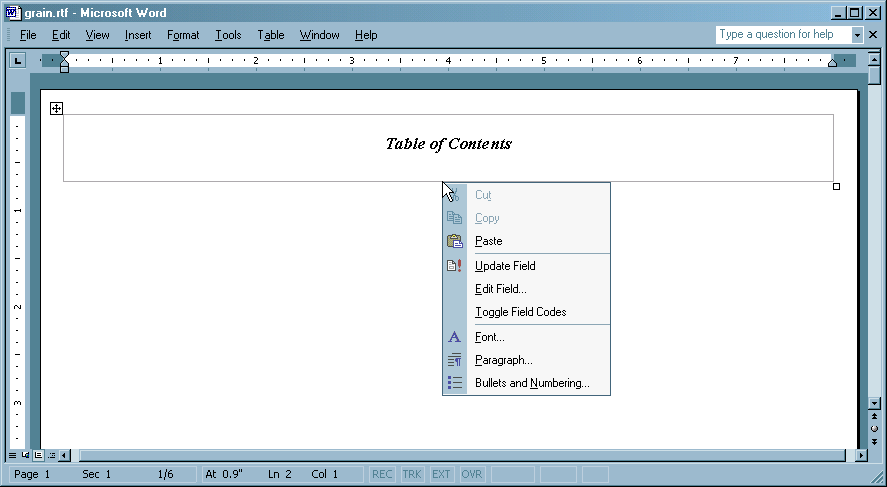Click 'At 0.9"' in status bar

click(x=224, y=475)
